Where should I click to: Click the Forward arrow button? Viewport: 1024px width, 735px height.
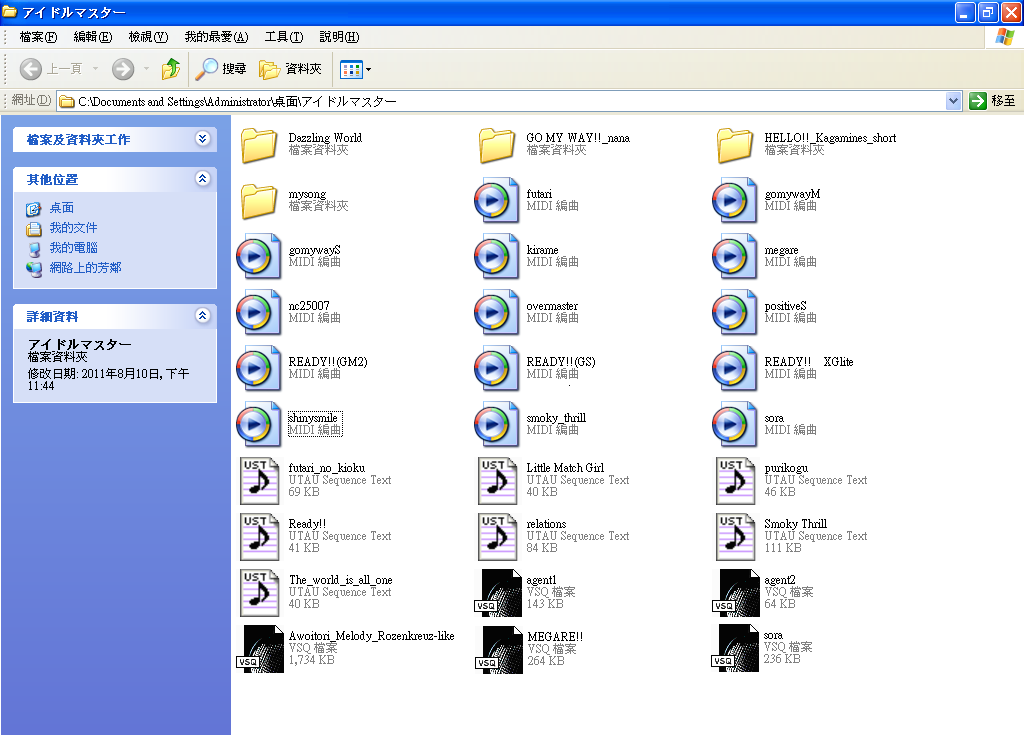coord(123,69)
